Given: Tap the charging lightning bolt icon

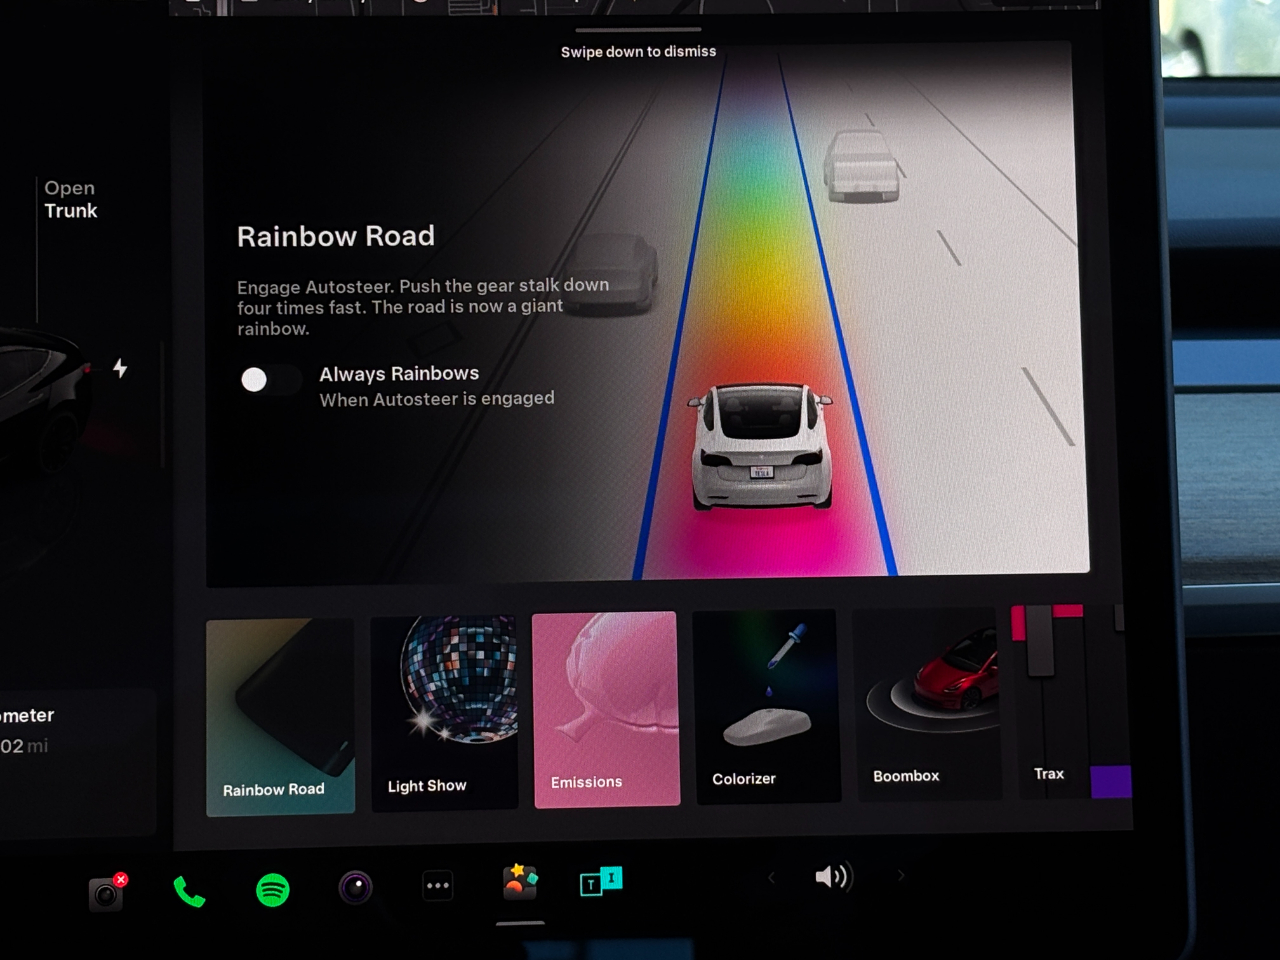Looking at the screenshot, I should 120,368.
